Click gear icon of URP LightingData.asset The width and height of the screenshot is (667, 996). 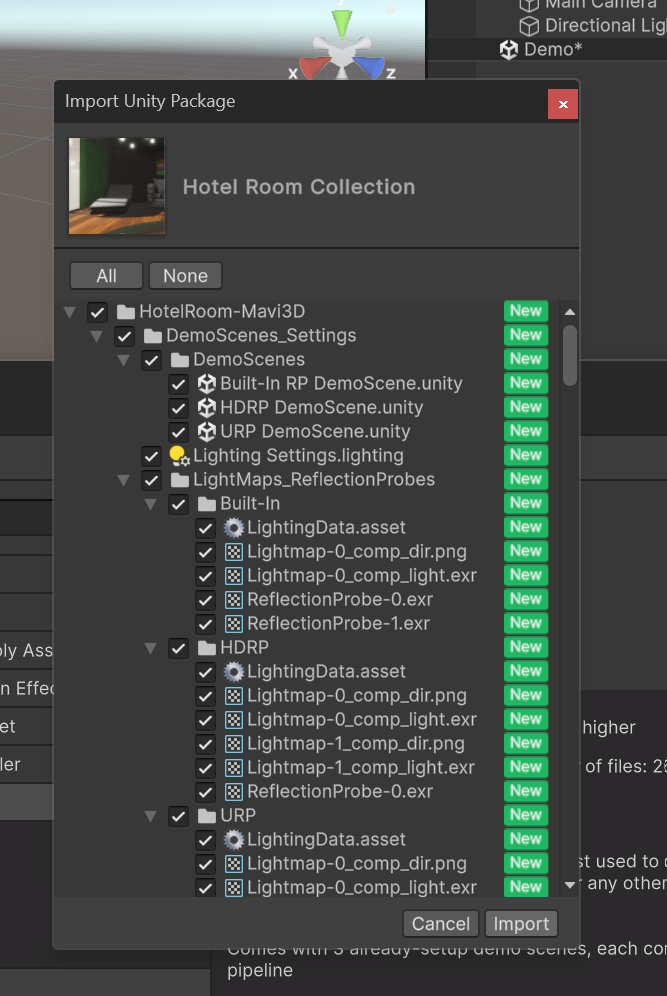(x=234, y=840)
